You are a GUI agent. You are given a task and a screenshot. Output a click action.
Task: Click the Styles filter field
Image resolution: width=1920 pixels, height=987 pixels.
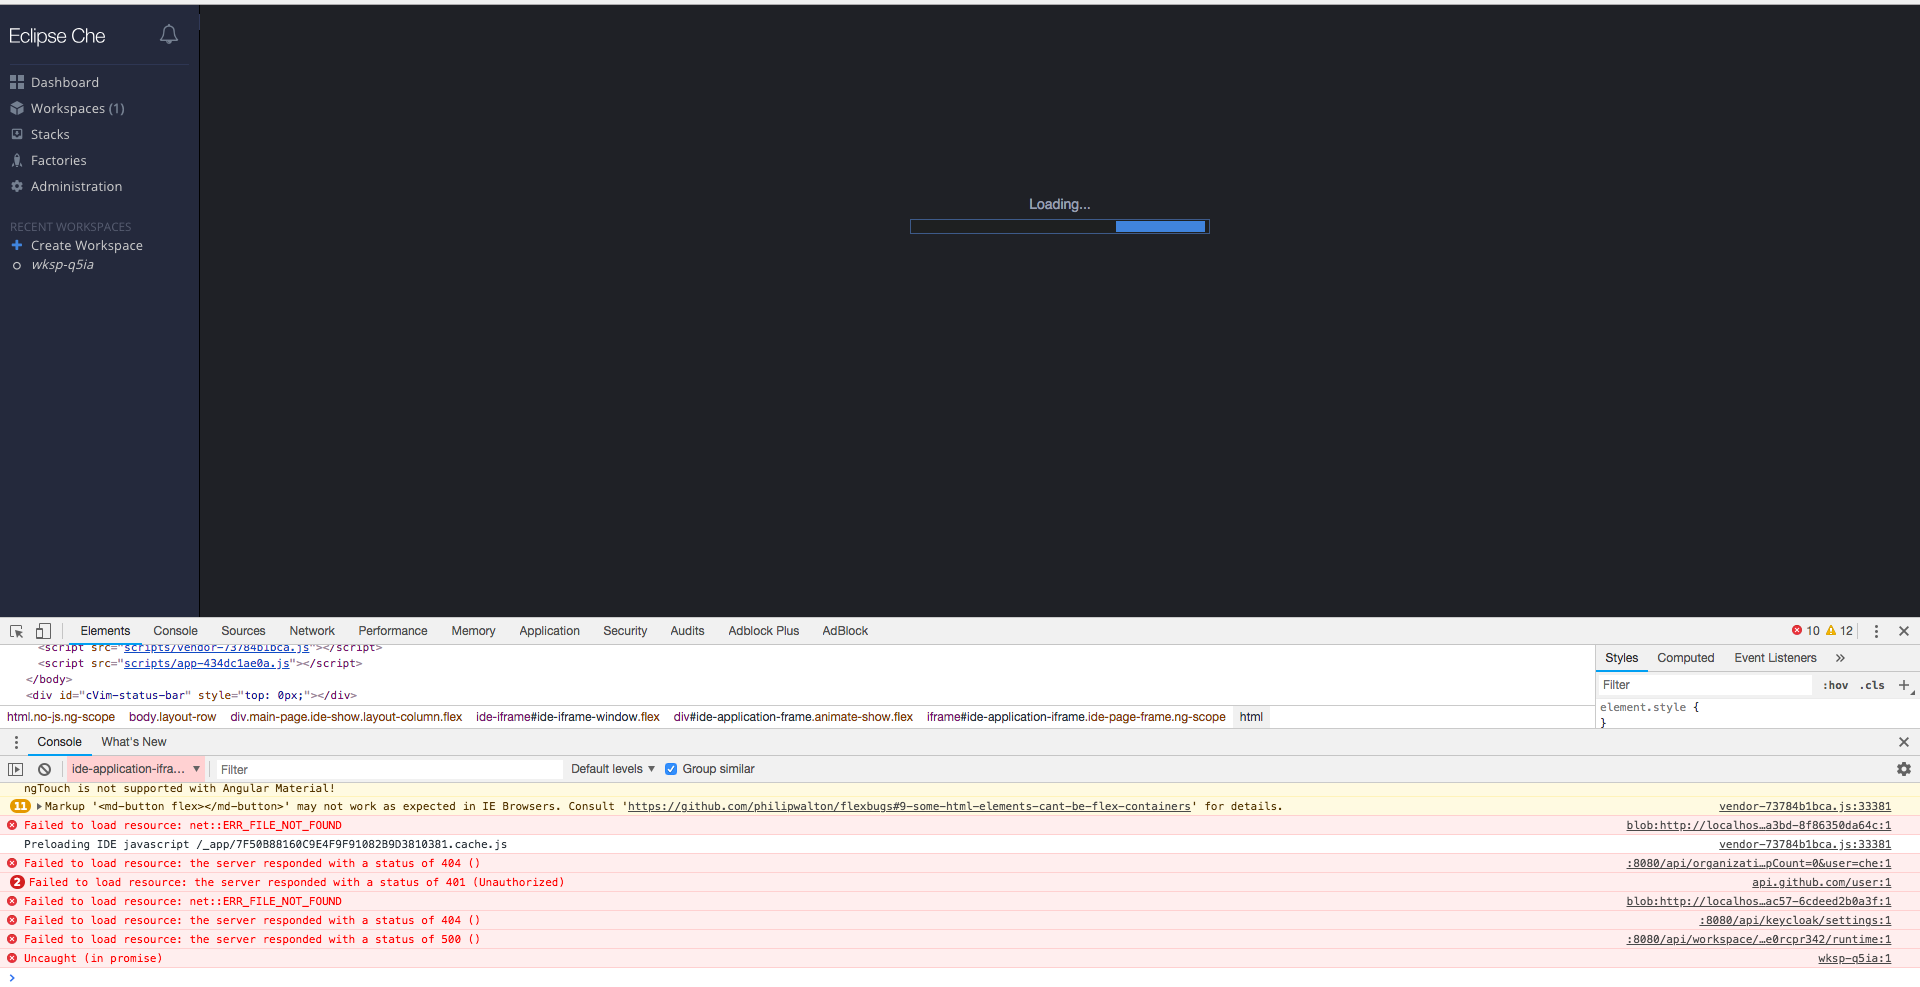click(x=1705, y=685)
